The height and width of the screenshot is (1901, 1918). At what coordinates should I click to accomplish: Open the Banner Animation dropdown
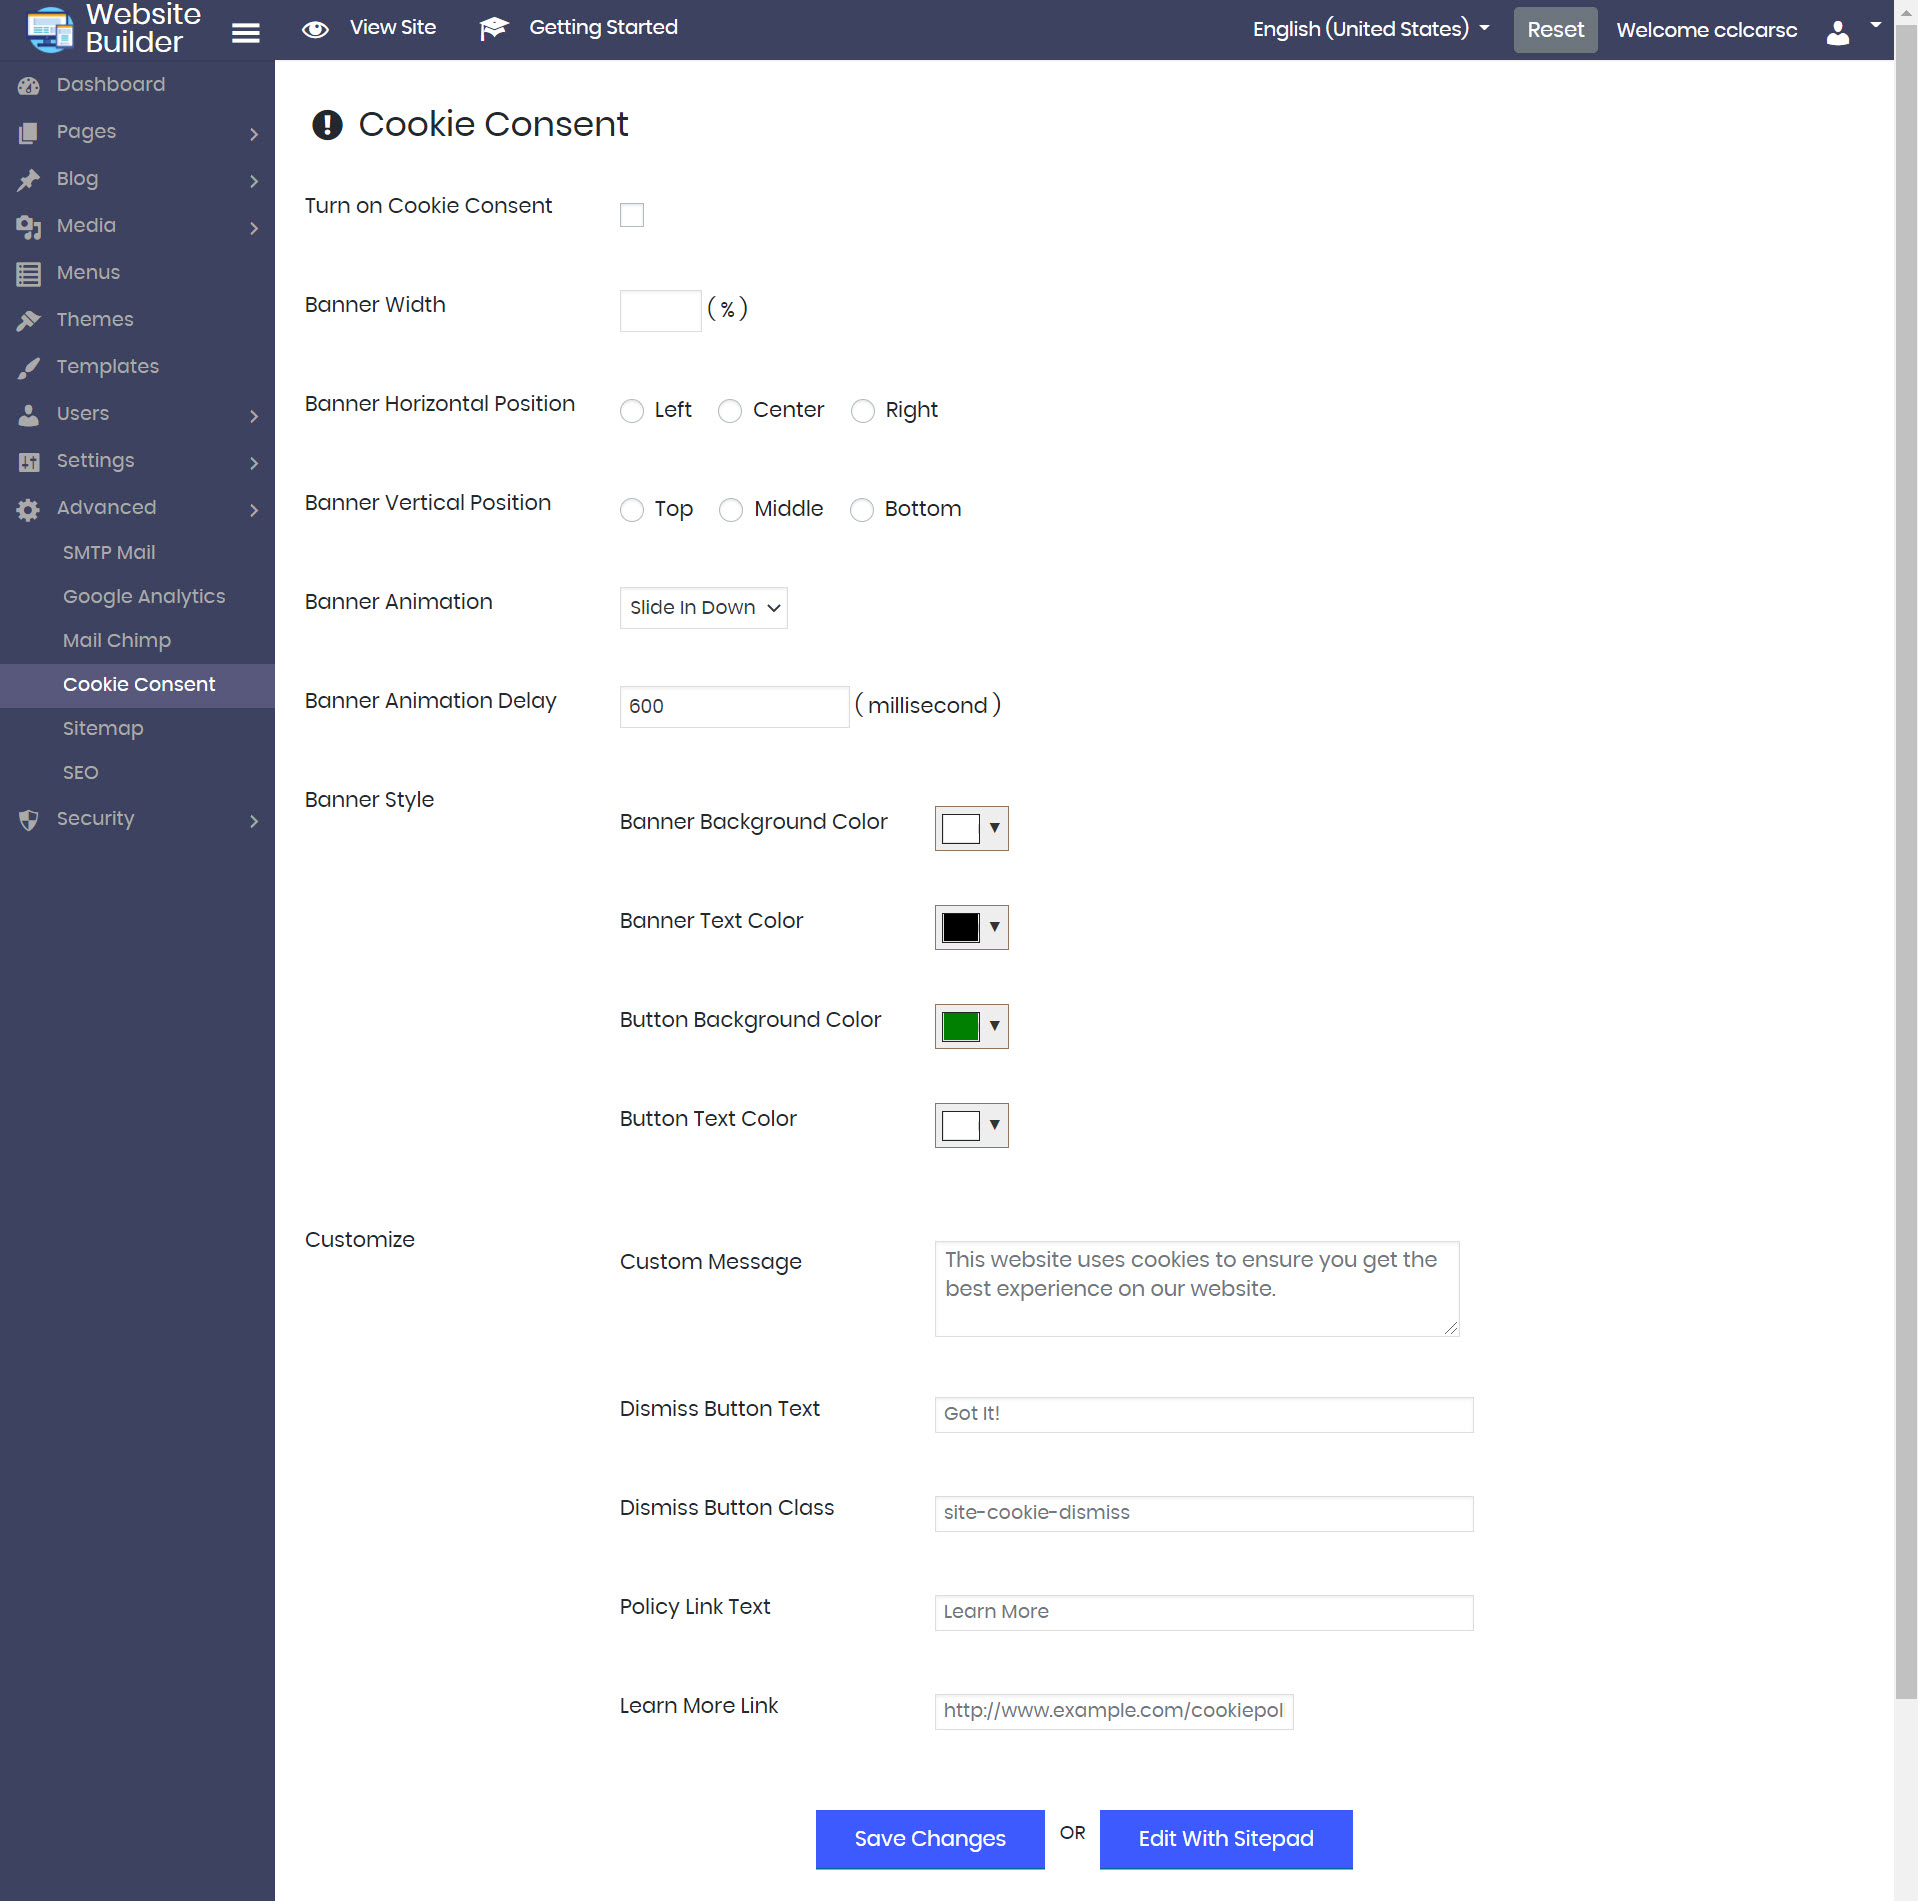click(x=703, y=608)
